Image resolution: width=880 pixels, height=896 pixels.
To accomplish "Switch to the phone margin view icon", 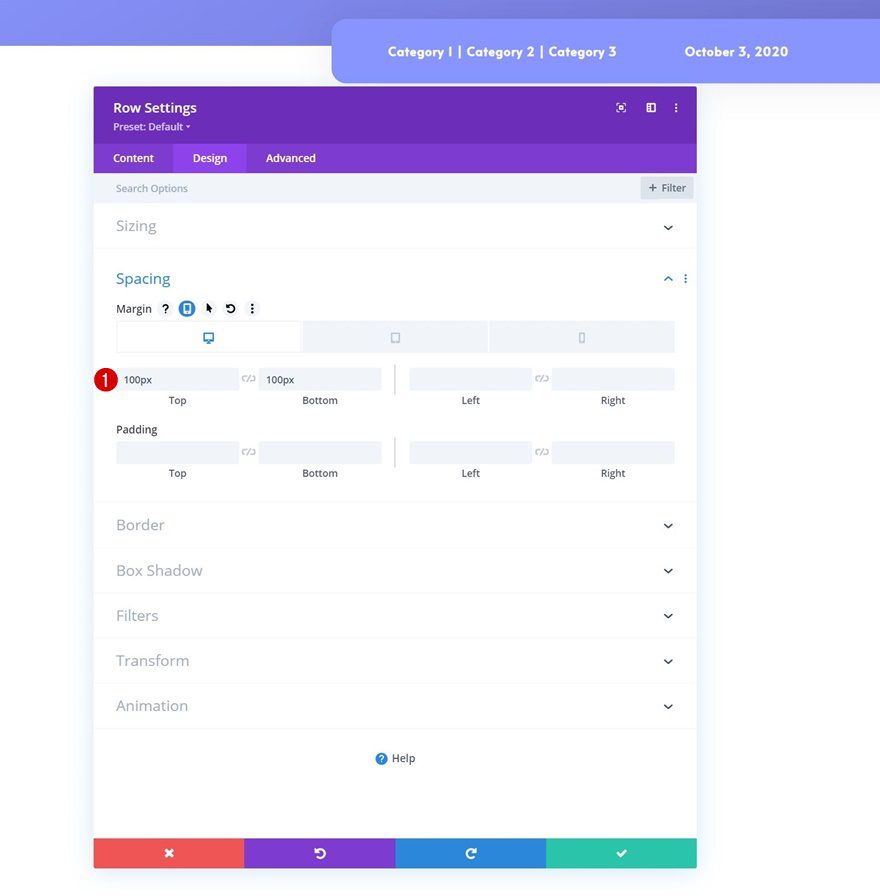I will coord(581,337).
